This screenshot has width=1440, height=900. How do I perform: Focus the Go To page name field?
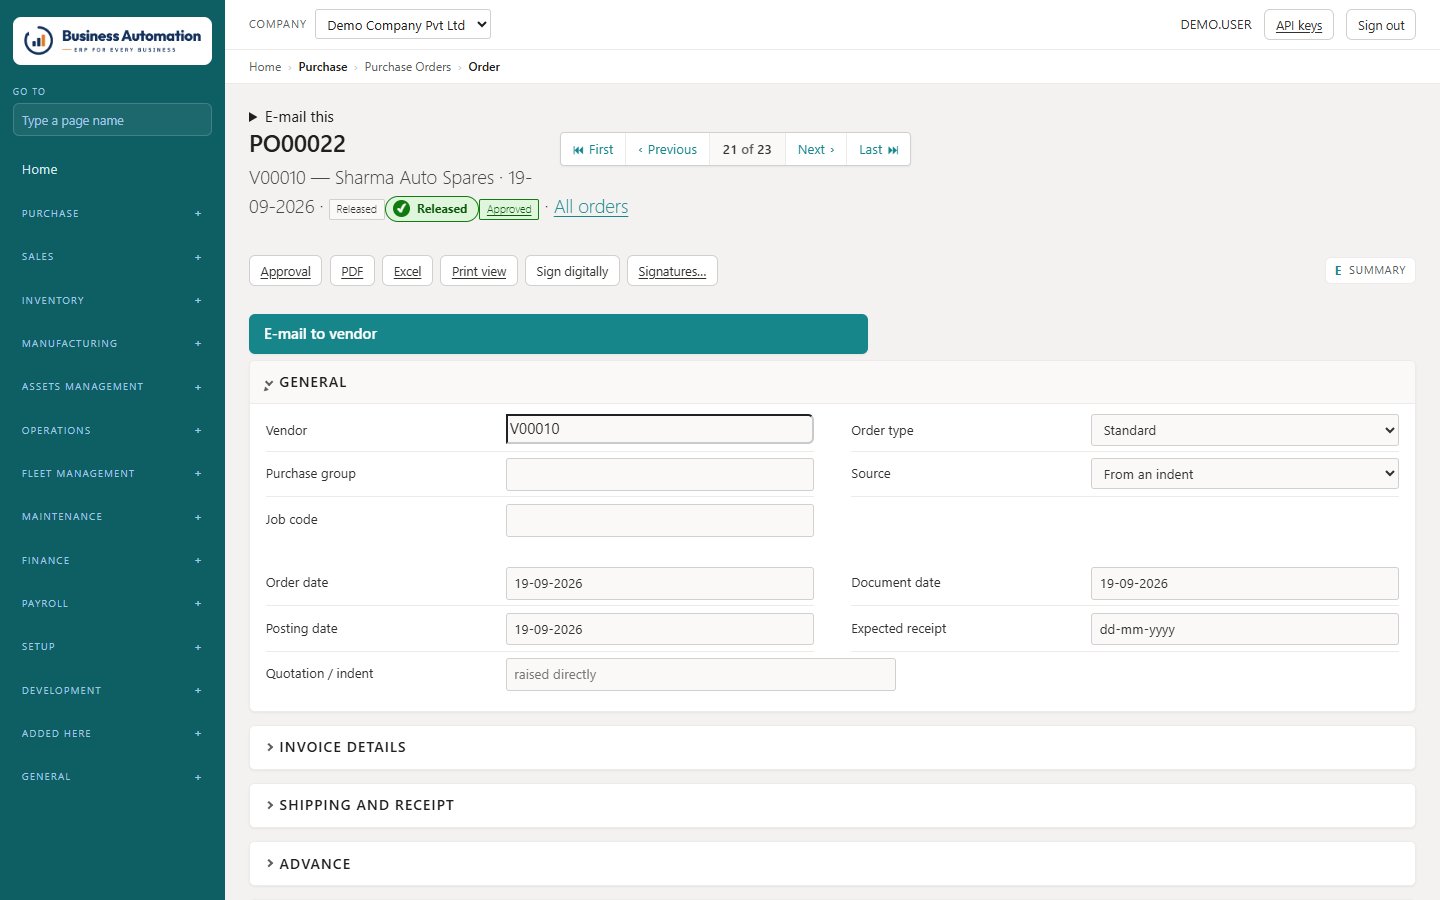pyautogui.click(x=112, y=120)
